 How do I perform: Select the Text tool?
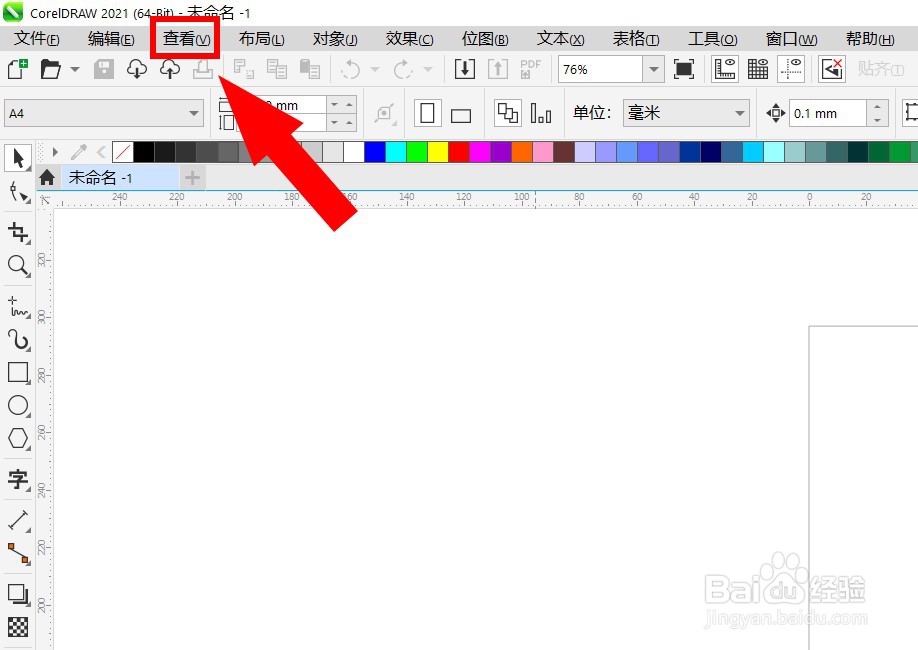coord(18,479)
